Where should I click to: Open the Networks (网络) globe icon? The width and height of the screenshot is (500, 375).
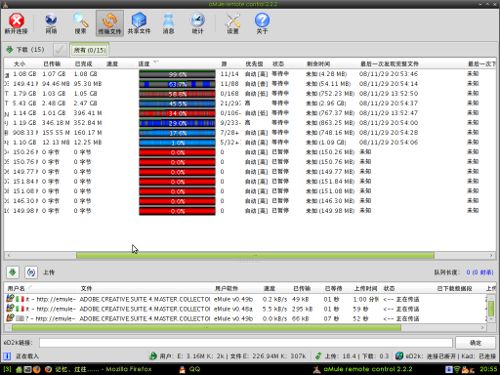click(51, 23)
